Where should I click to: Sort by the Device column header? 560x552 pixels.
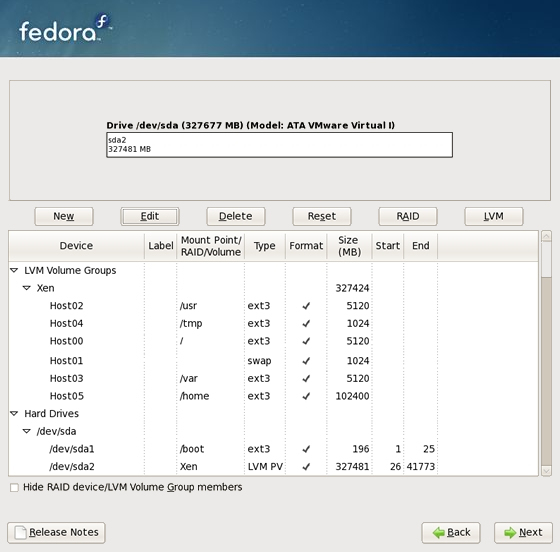76,246
